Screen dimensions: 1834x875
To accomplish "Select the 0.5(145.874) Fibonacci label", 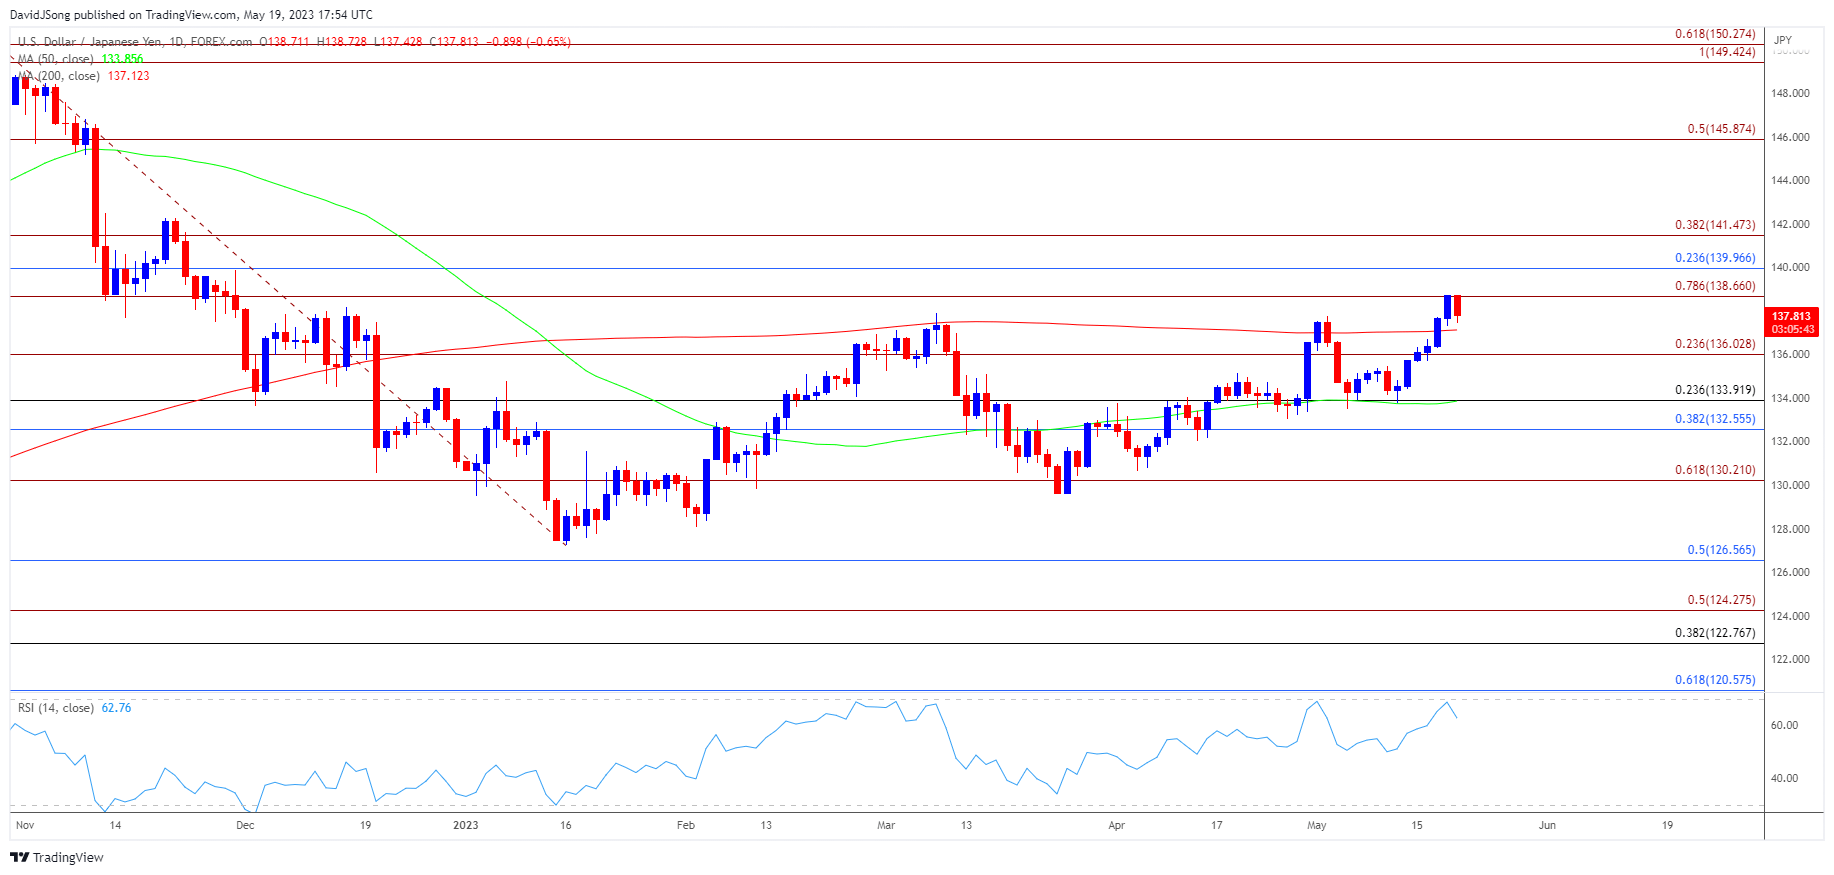I will [1721, 129].
